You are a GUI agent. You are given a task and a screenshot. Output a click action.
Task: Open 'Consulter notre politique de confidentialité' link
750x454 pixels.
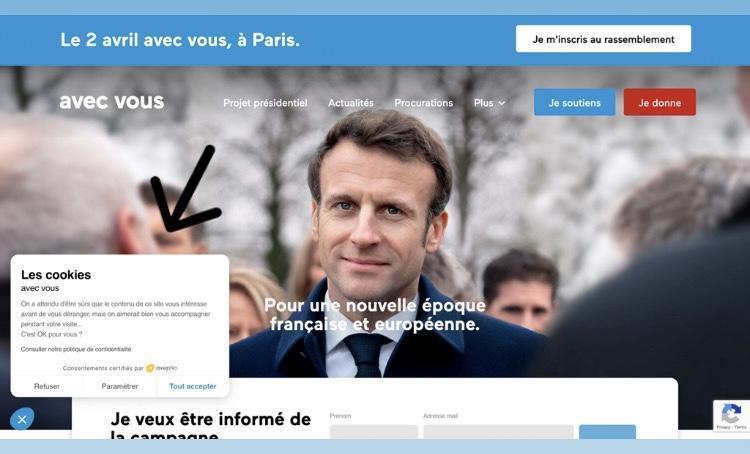(76, 349)
